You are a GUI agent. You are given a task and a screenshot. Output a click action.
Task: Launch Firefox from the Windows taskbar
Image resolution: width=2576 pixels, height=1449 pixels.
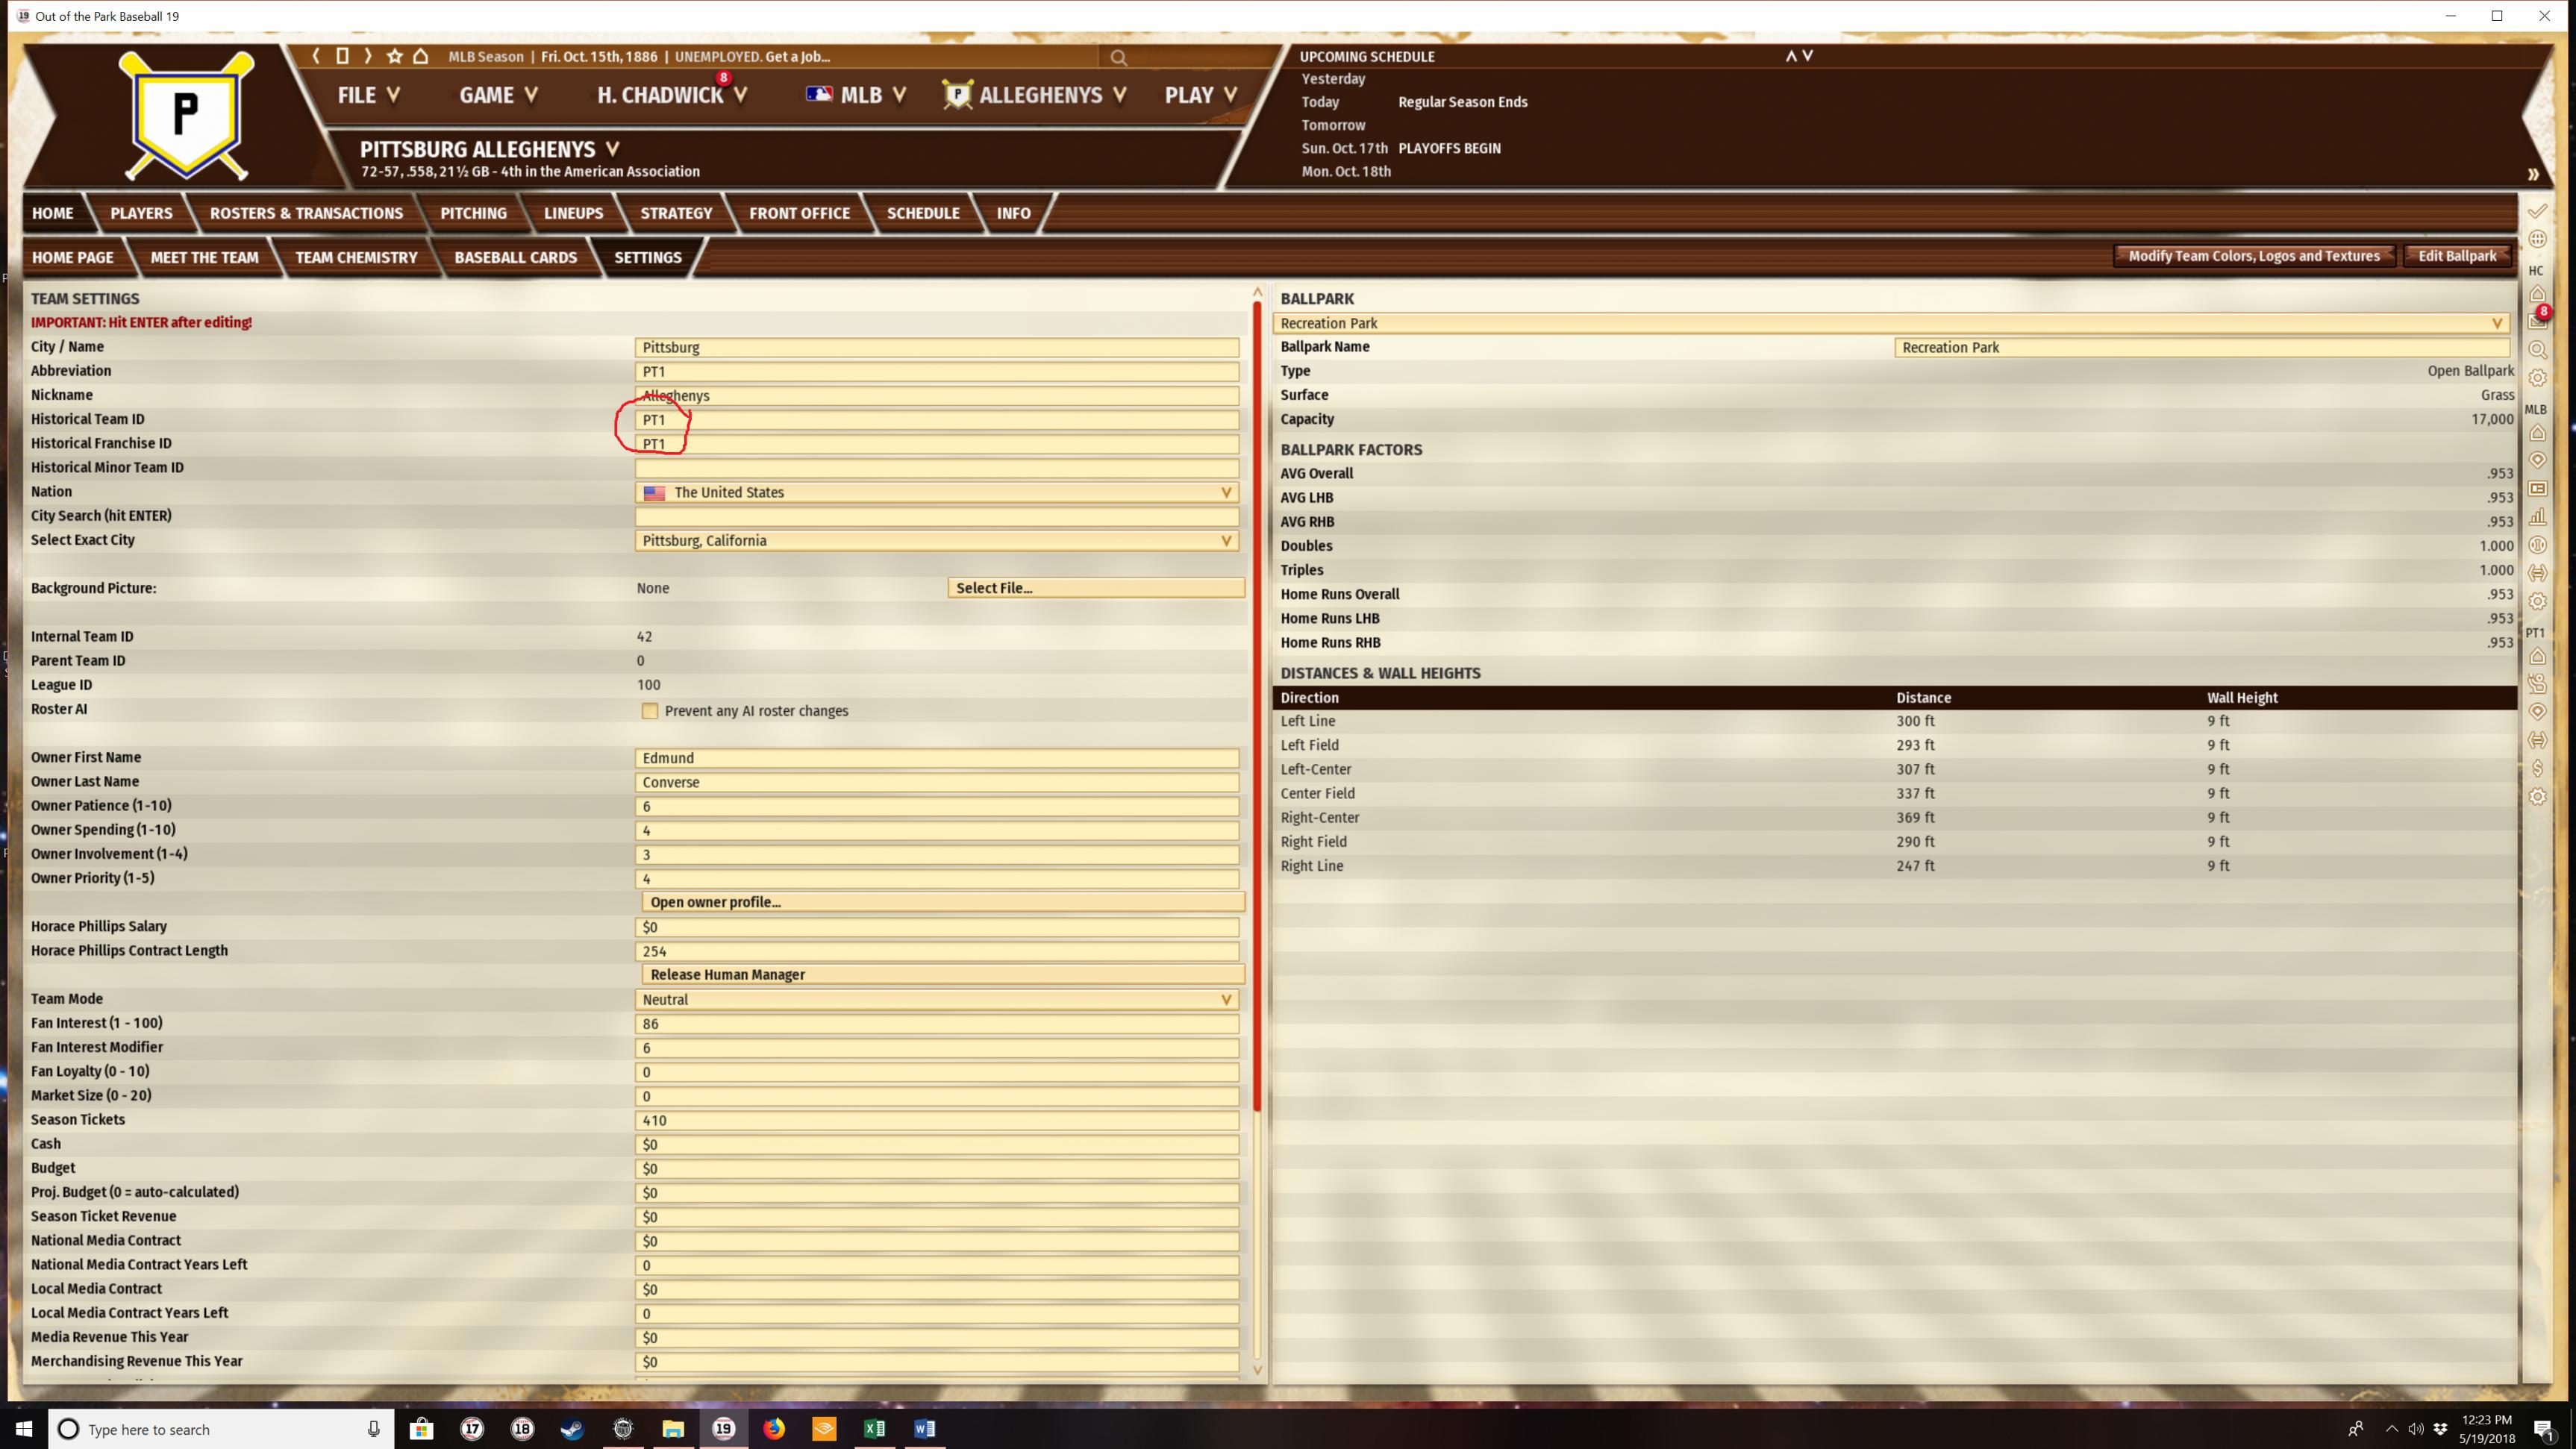774,1428
